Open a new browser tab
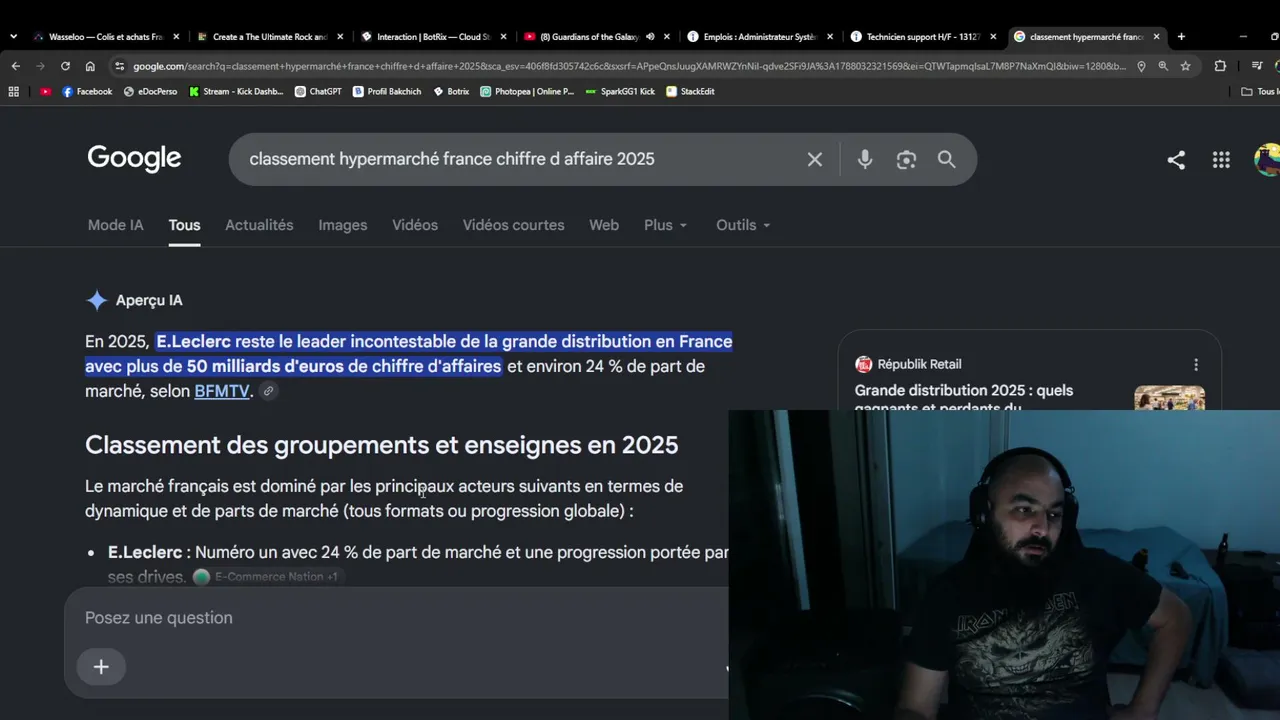The width and height of the screenshot is (1280, 720). coord(1181,37)
